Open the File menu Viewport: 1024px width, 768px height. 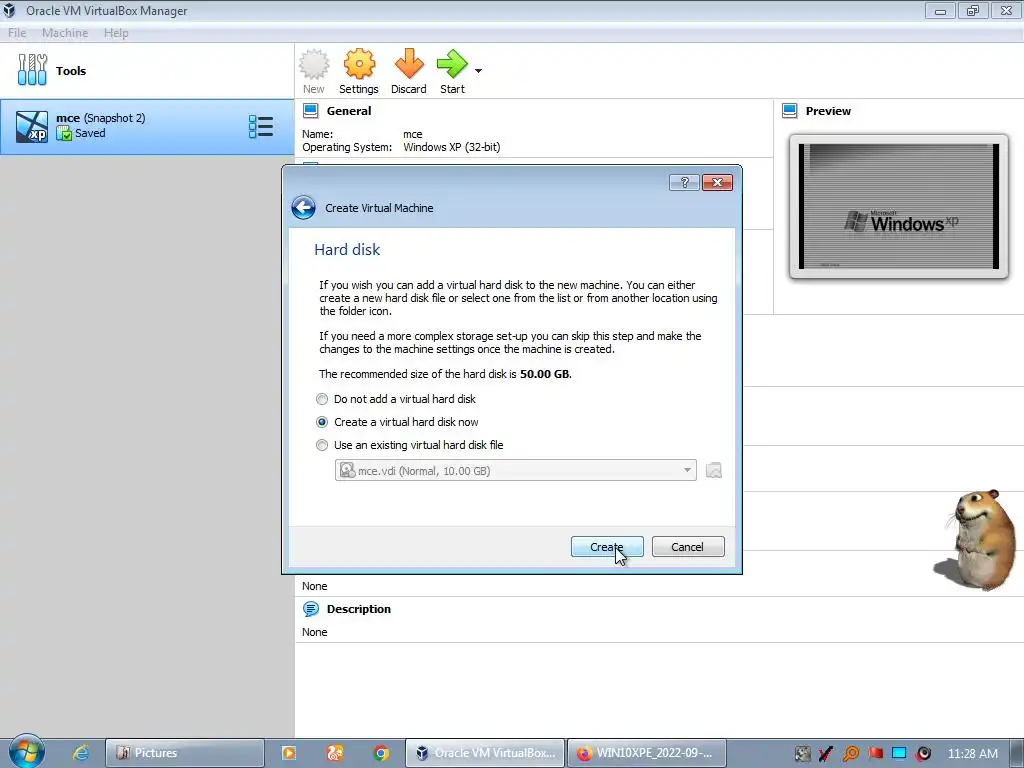click(17, 33)
